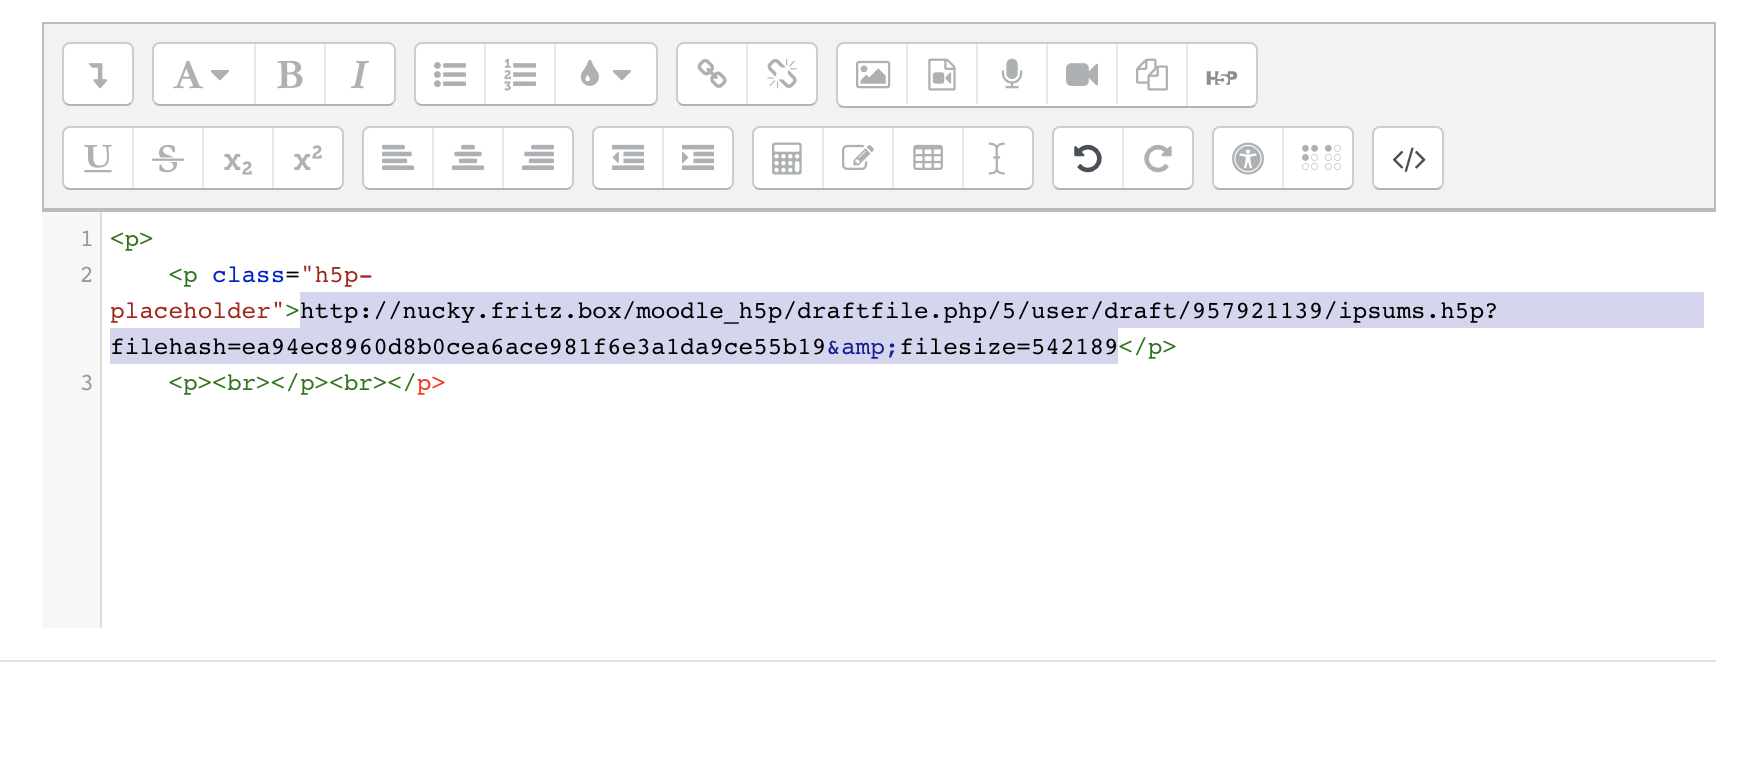
Task: Open the pencil edit tool
Action: pyautogui.click(x=858, y=158)
